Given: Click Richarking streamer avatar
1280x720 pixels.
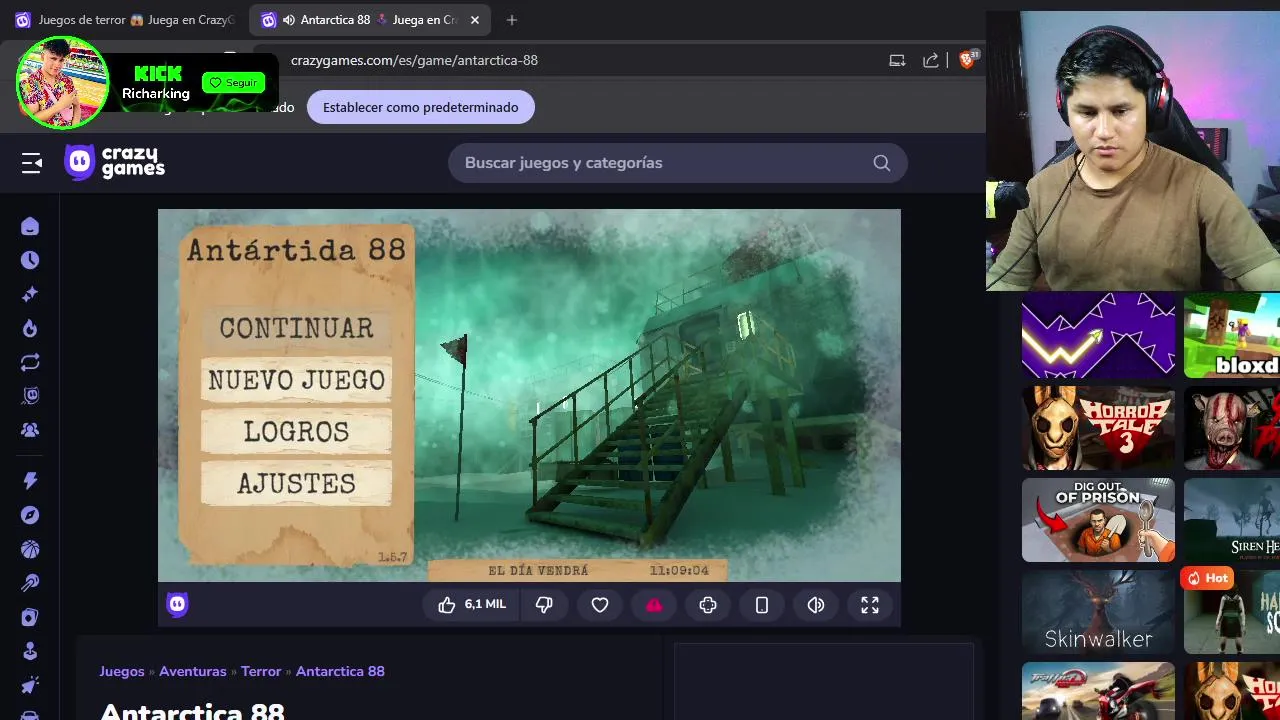Looking at the screenshot, I should click(62, 83).
